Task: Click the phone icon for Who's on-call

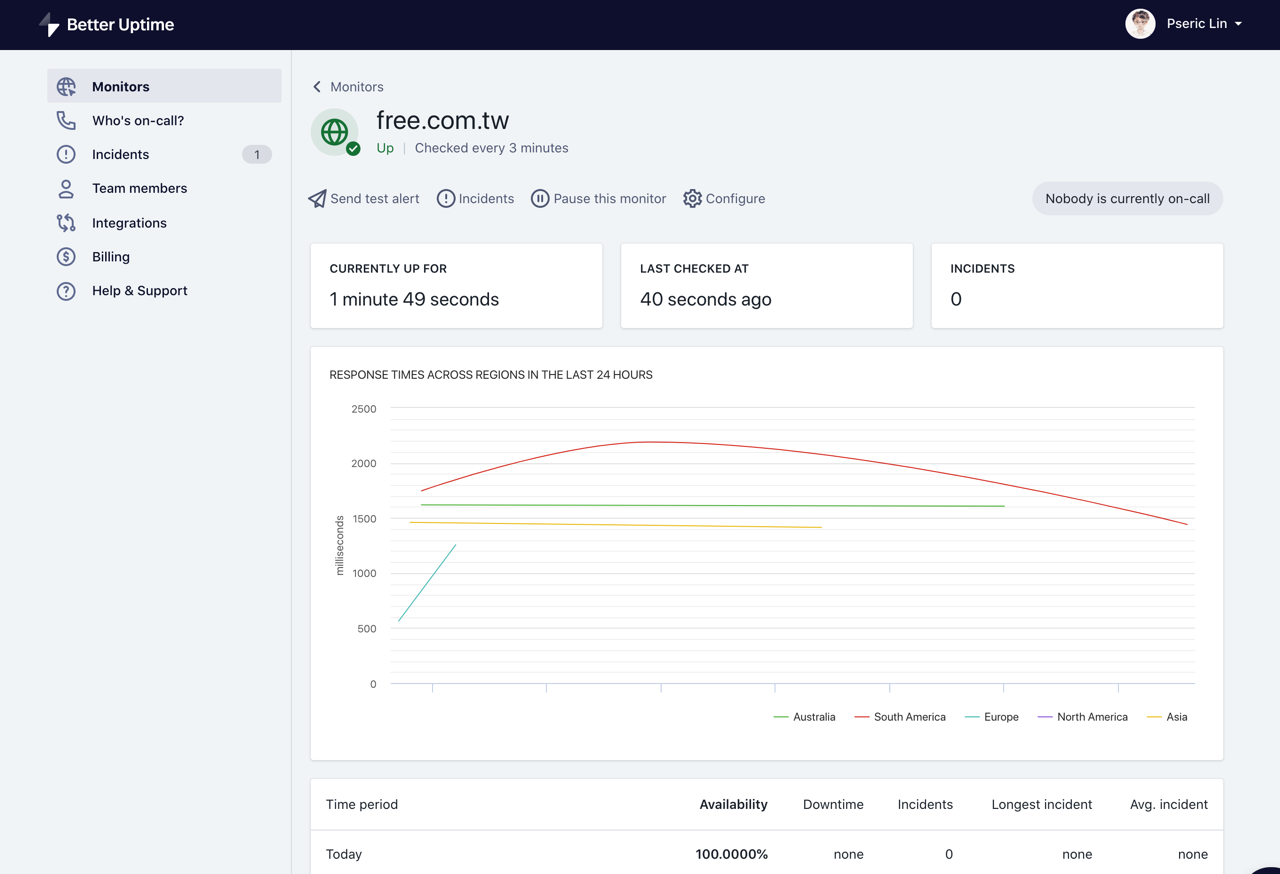Action: pos(66,121)
